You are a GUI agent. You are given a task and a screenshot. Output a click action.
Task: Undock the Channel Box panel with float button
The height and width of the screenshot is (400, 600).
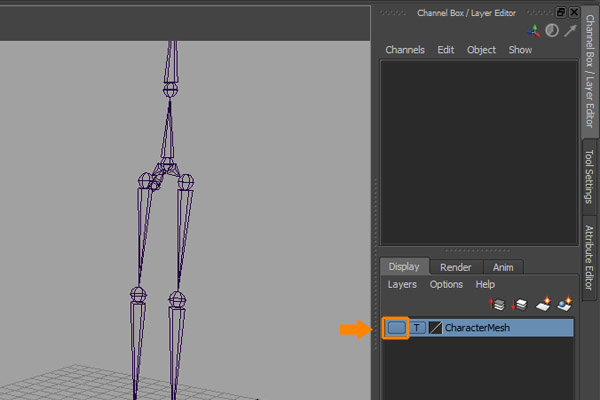561,12
